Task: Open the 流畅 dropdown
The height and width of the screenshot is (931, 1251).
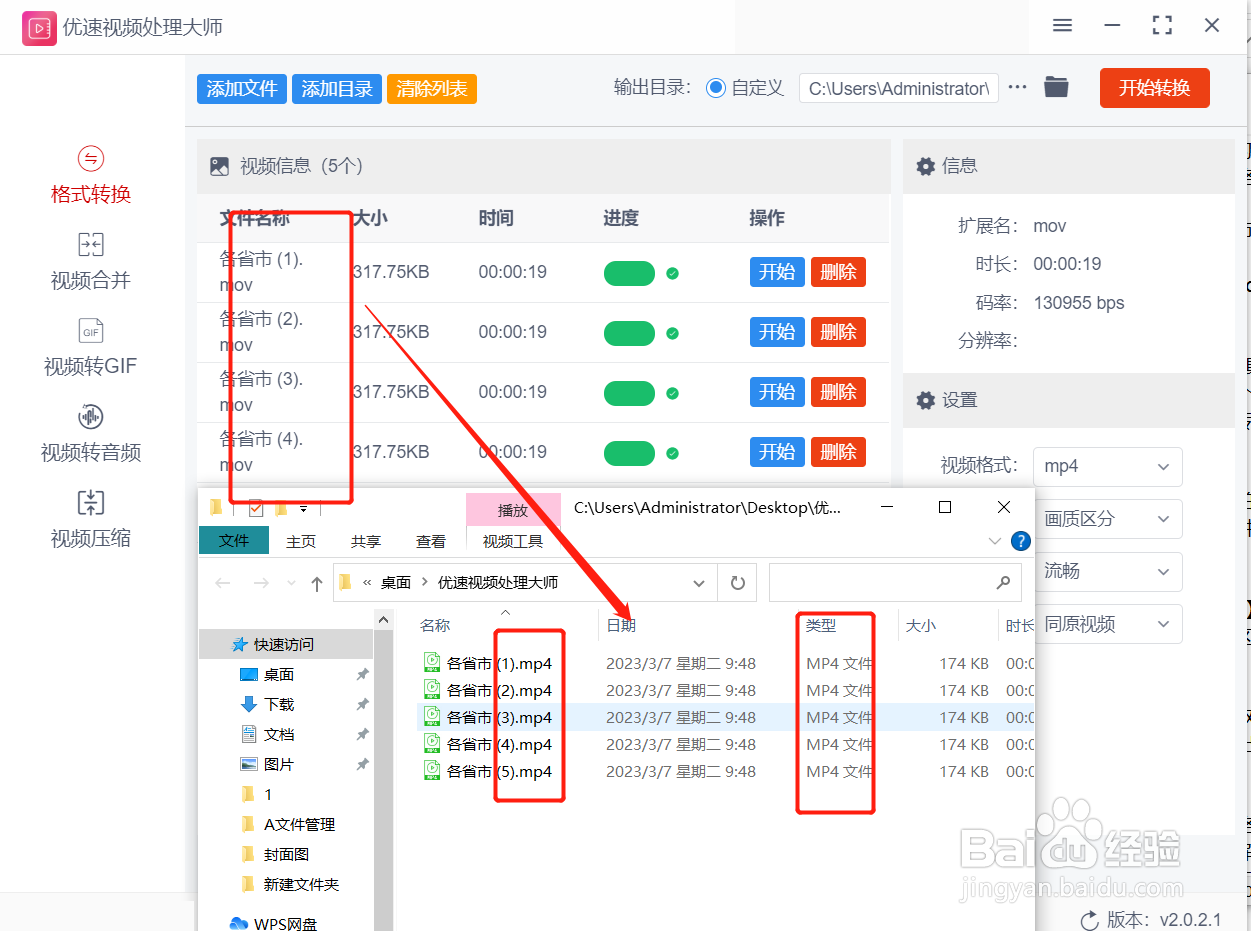Action: pyautogui.click(x=1107, y=572)
